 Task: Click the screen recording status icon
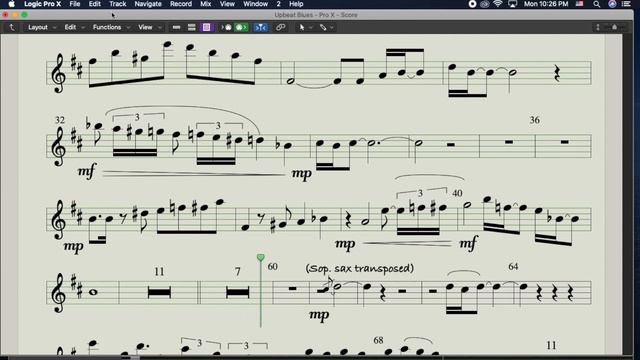[x=472, y=4]
